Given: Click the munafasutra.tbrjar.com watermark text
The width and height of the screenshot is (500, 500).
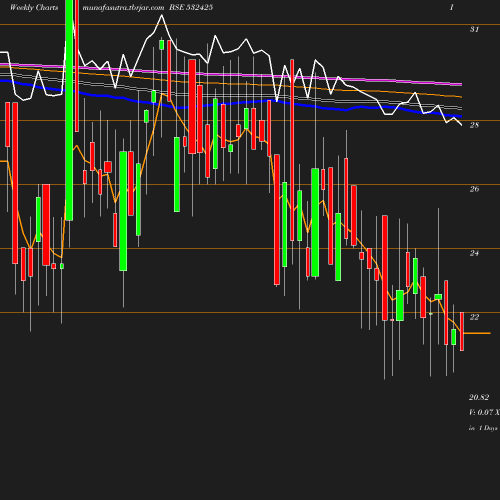Looking at the screenshot, I should (123, 7).
